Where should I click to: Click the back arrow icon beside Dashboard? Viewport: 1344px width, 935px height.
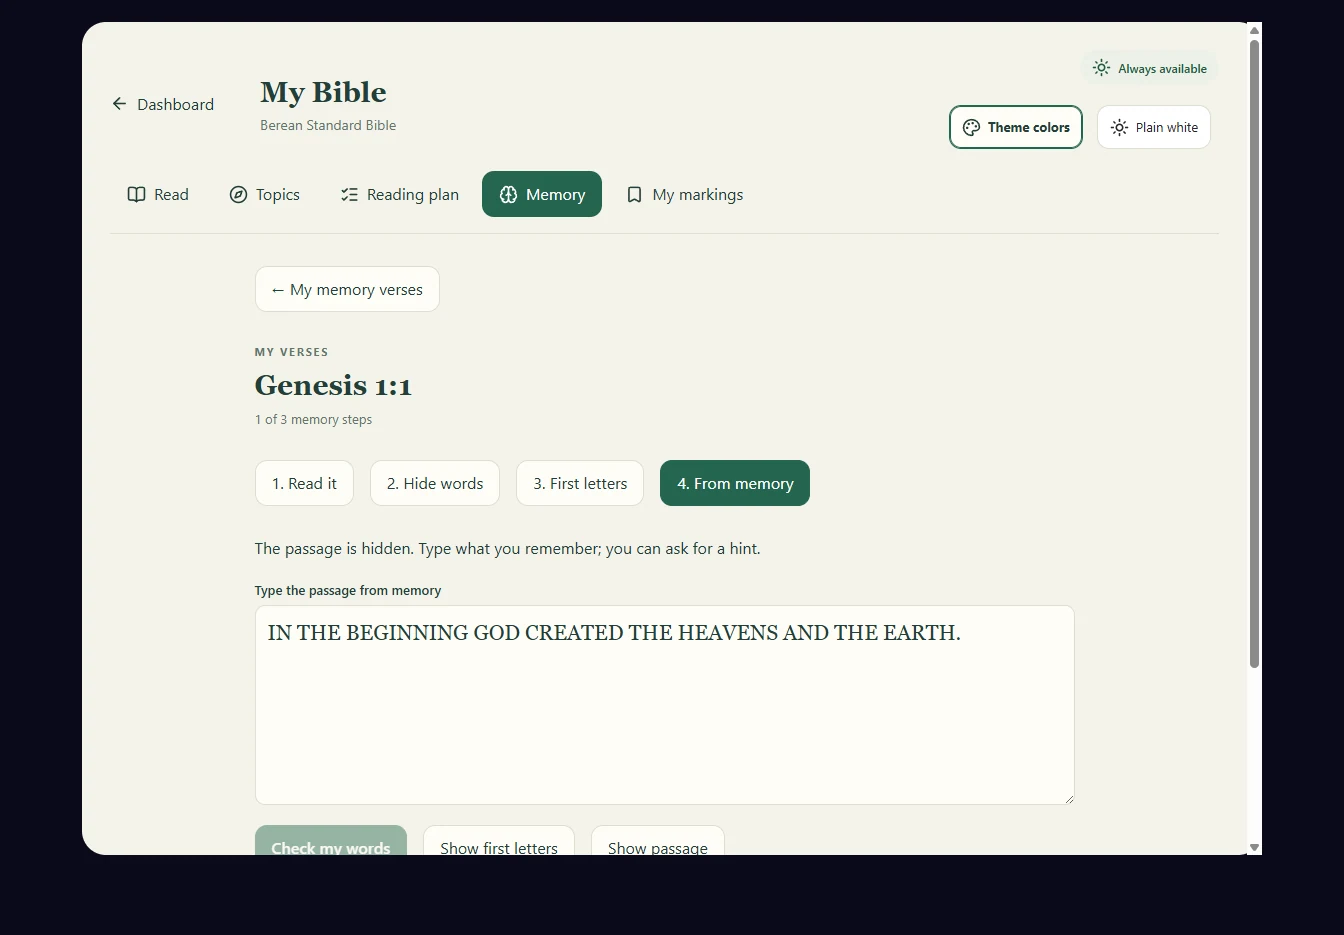pyautogui.click(x=119, y=104)
